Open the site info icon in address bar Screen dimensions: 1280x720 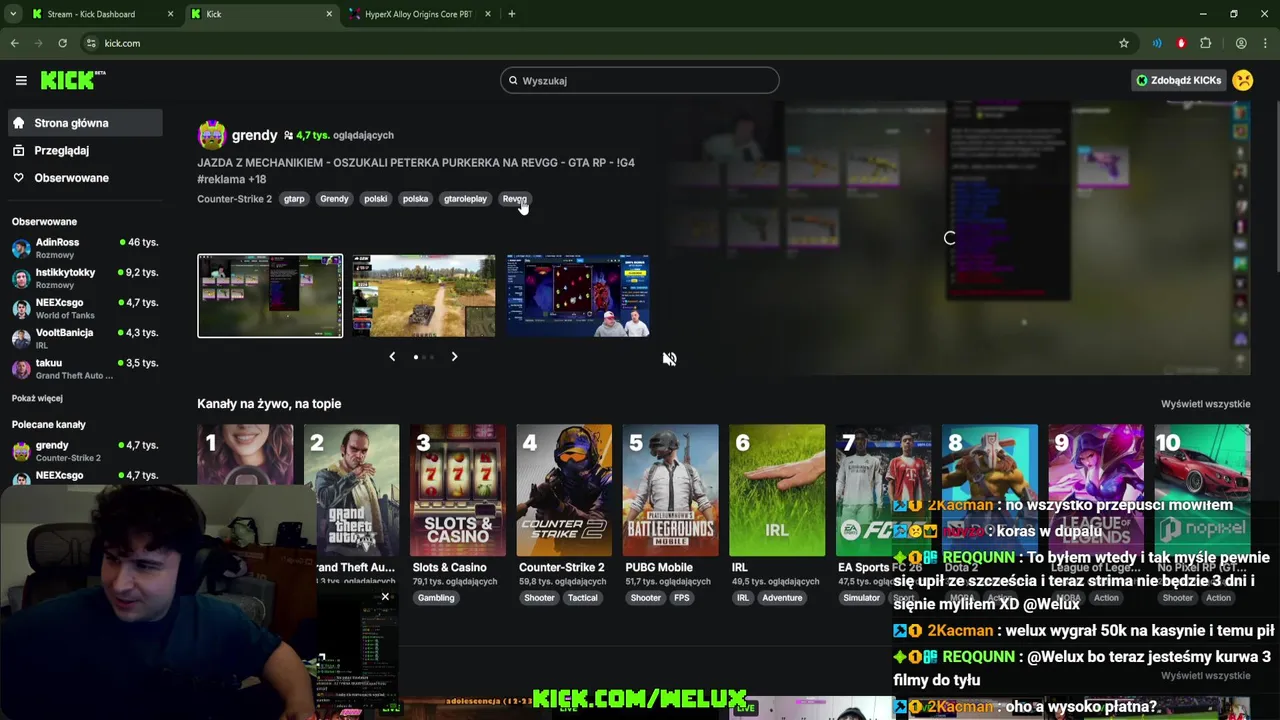[x=91, y=43]
